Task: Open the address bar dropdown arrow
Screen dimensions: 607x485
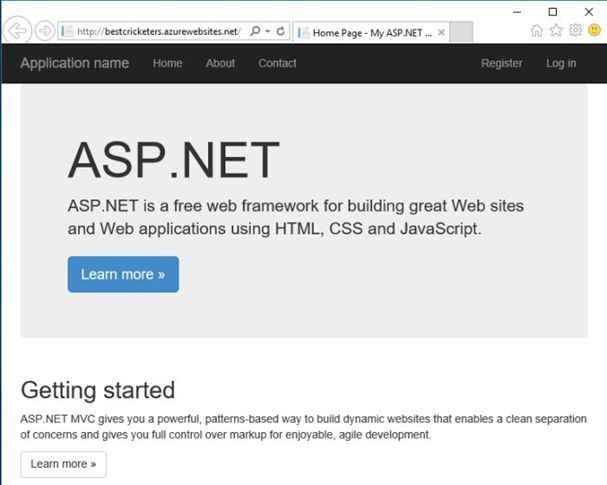Action: 268,31
